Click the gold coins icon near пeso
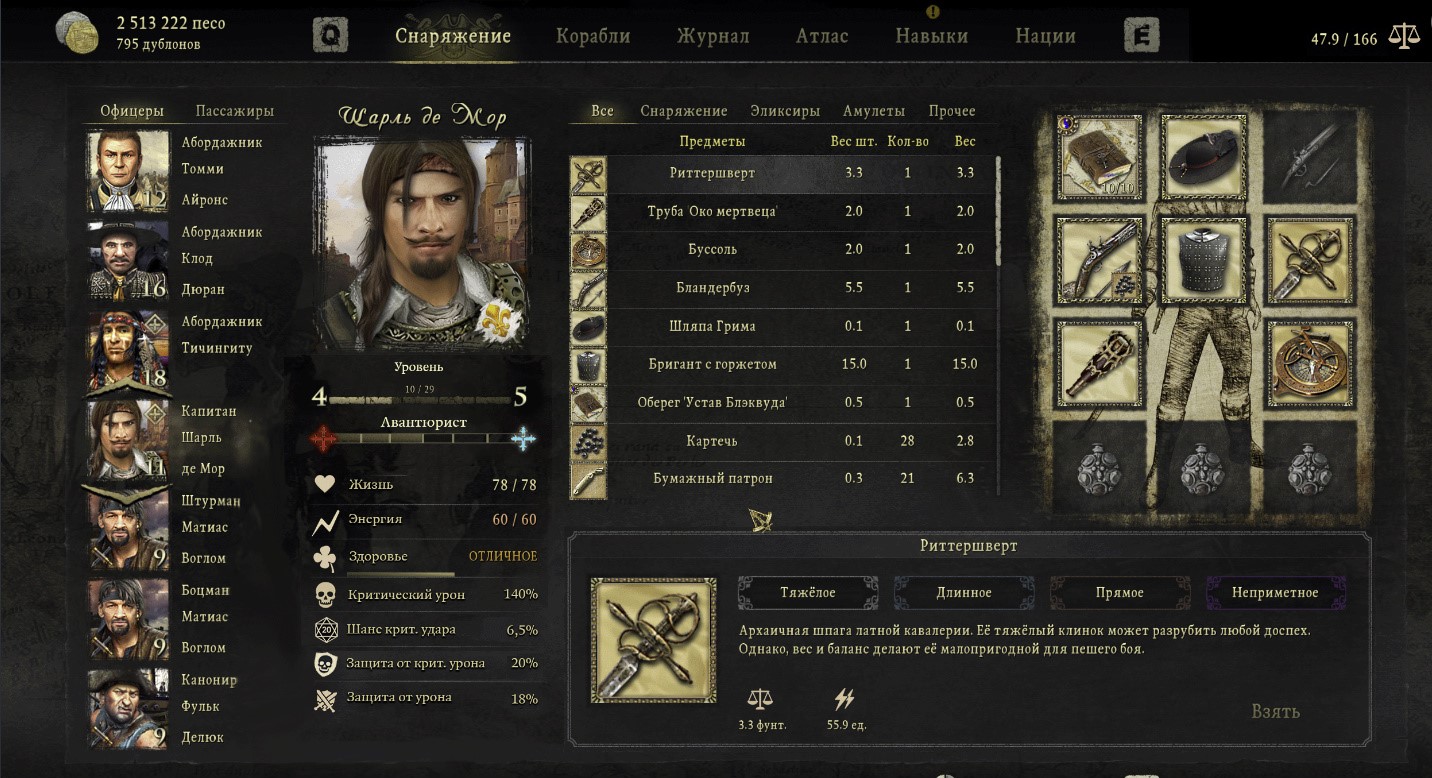This screenshot has height=778, width=1432. pyautogui.click(x=77, y=32)
